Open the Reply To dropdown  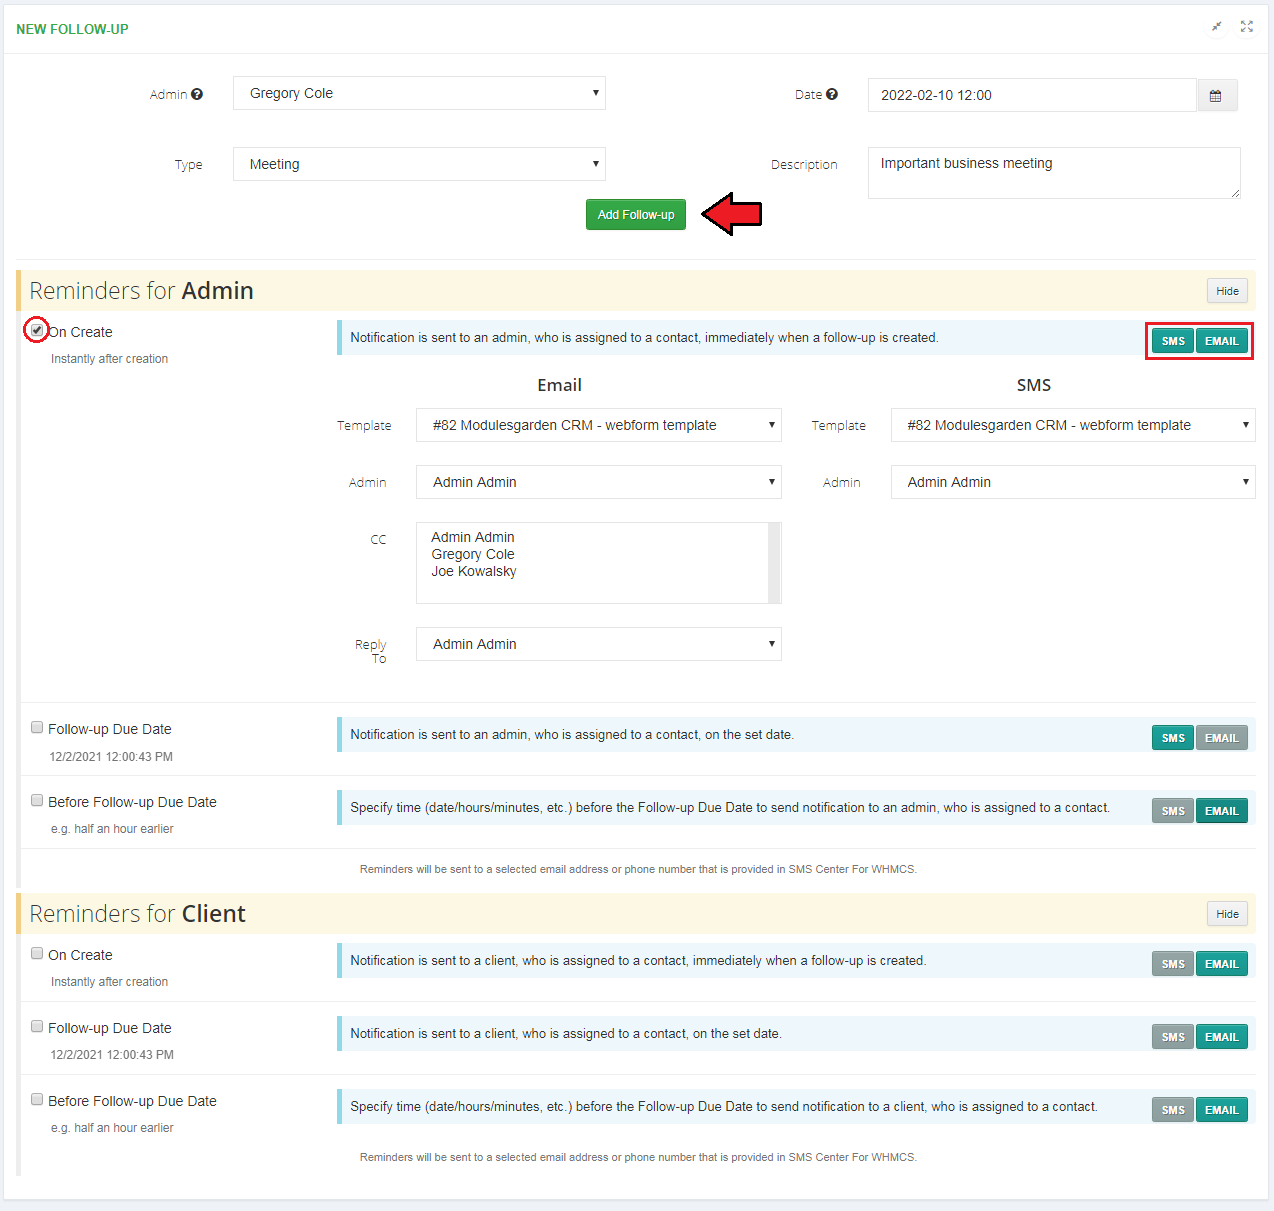coord(598,644)
